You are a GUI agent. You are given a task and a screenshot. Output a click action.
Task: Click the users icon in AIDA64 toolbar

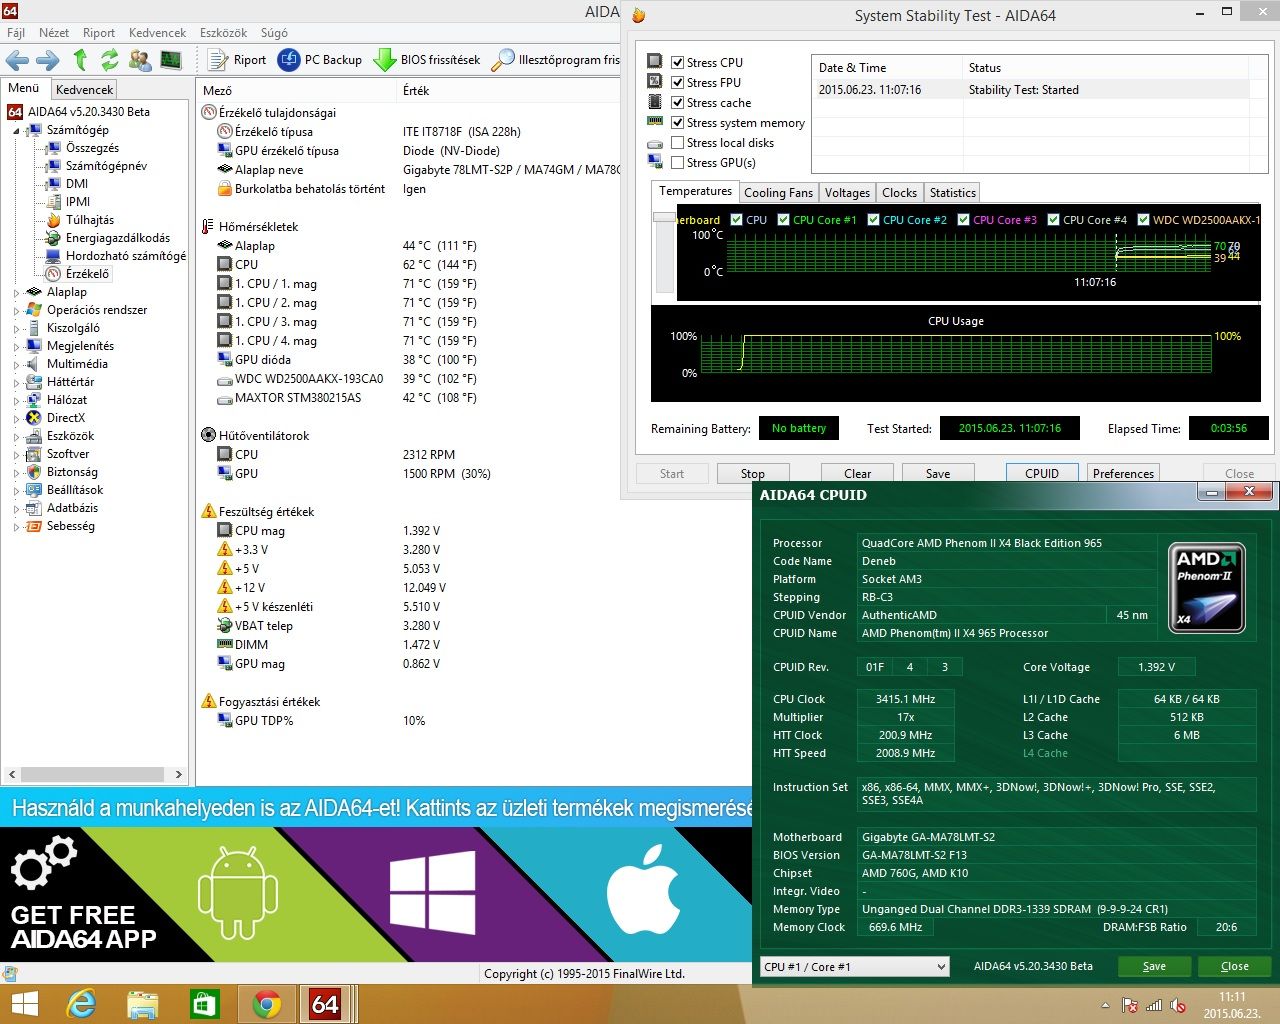140,60
